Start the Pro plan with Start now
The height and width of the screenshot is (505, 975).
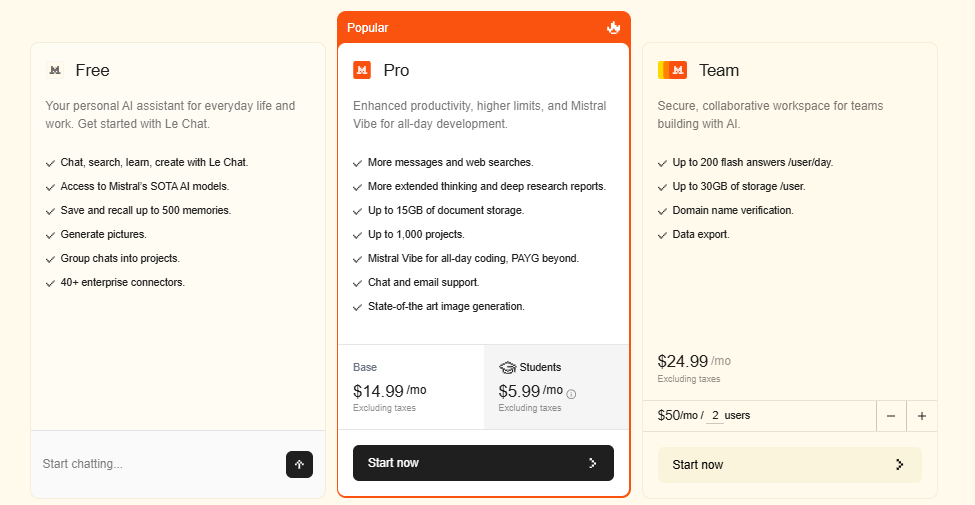tap(483, 463)
